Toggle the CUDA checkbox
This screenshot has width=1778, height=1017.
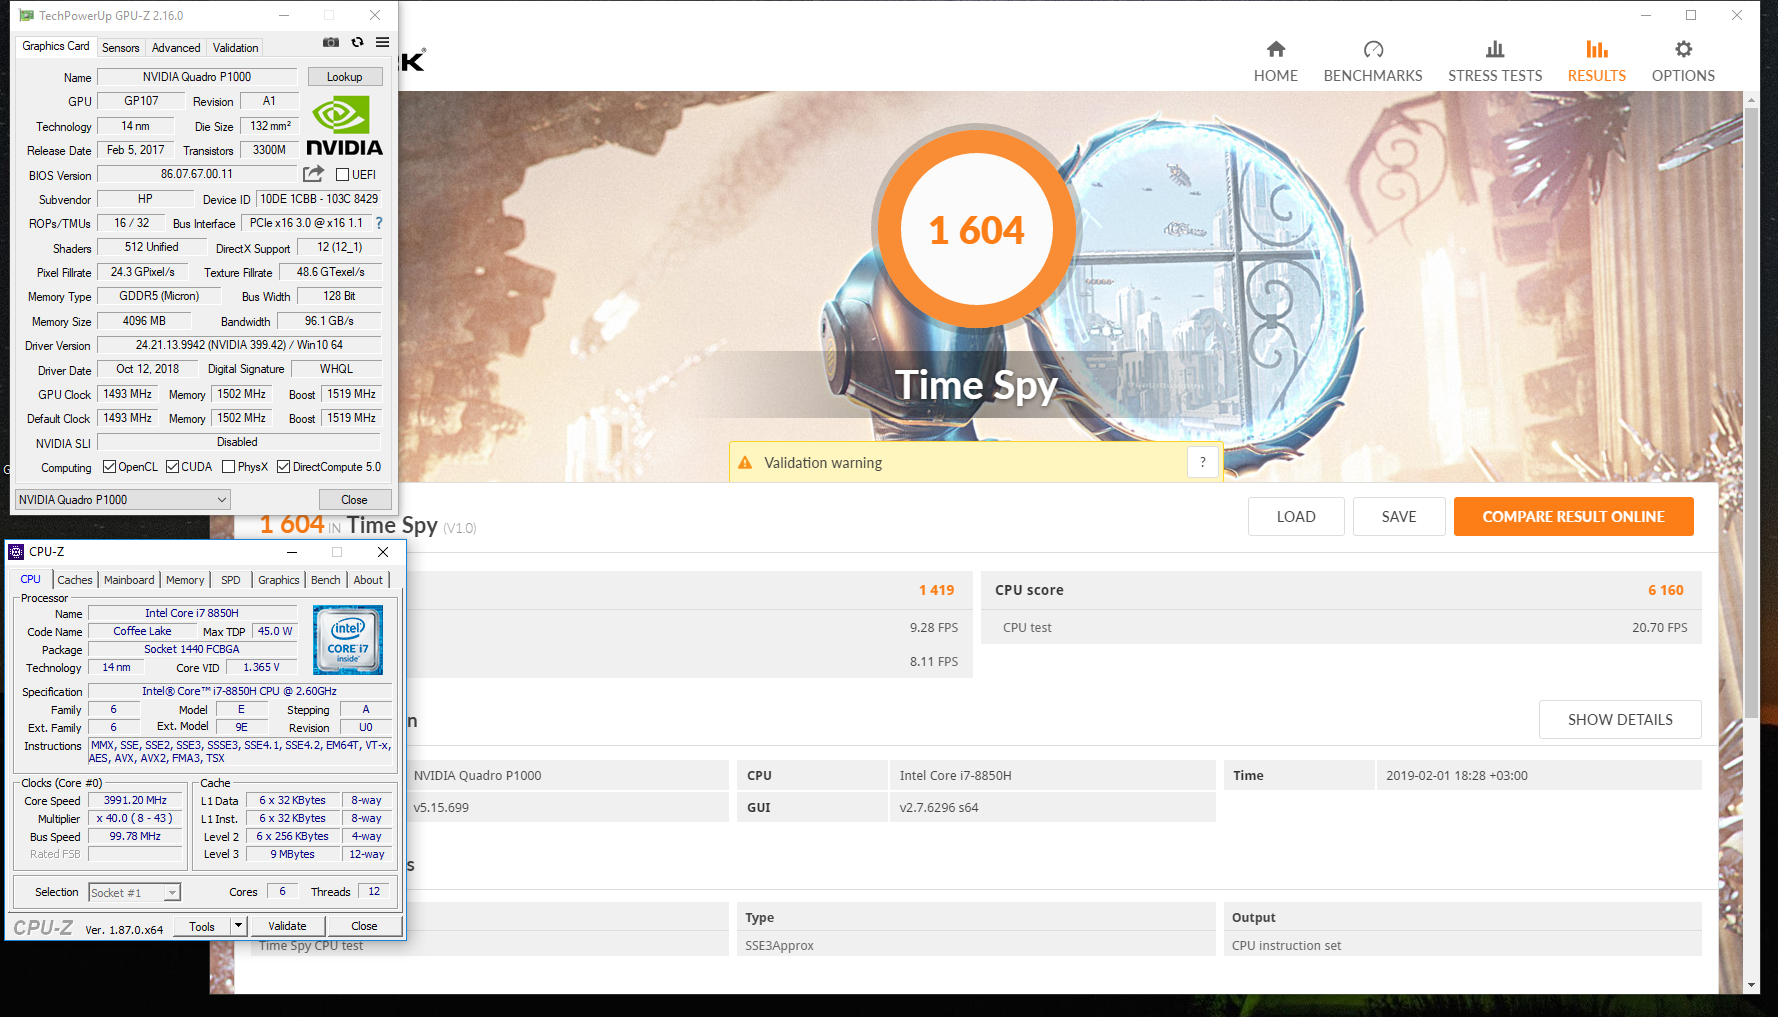[173, 467]
